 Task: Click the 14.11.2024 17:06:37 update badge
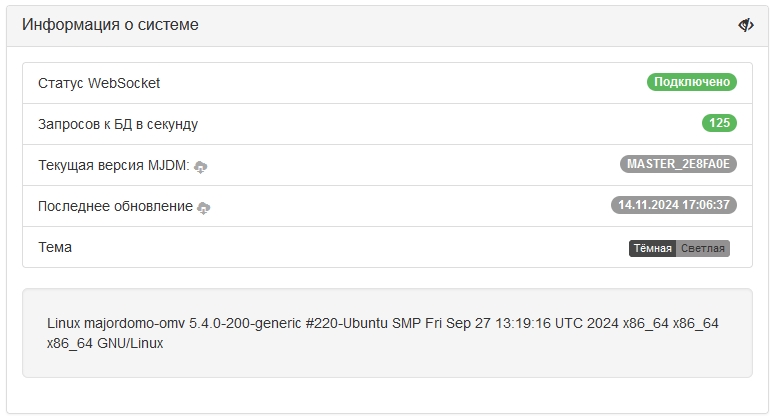(673, 205)
